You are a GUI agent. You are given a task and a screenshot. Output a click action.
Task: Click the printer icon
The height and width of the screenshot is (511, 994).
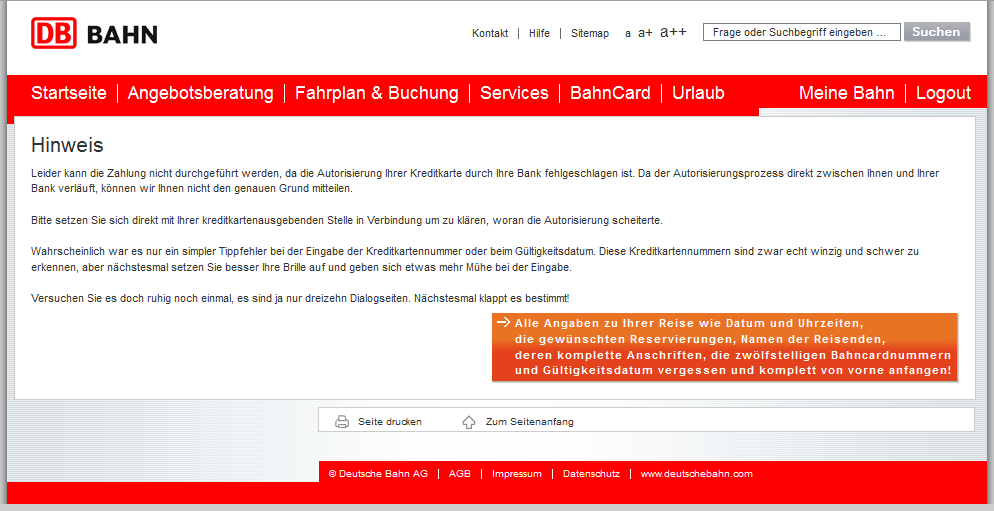click(x=342, y=422)
